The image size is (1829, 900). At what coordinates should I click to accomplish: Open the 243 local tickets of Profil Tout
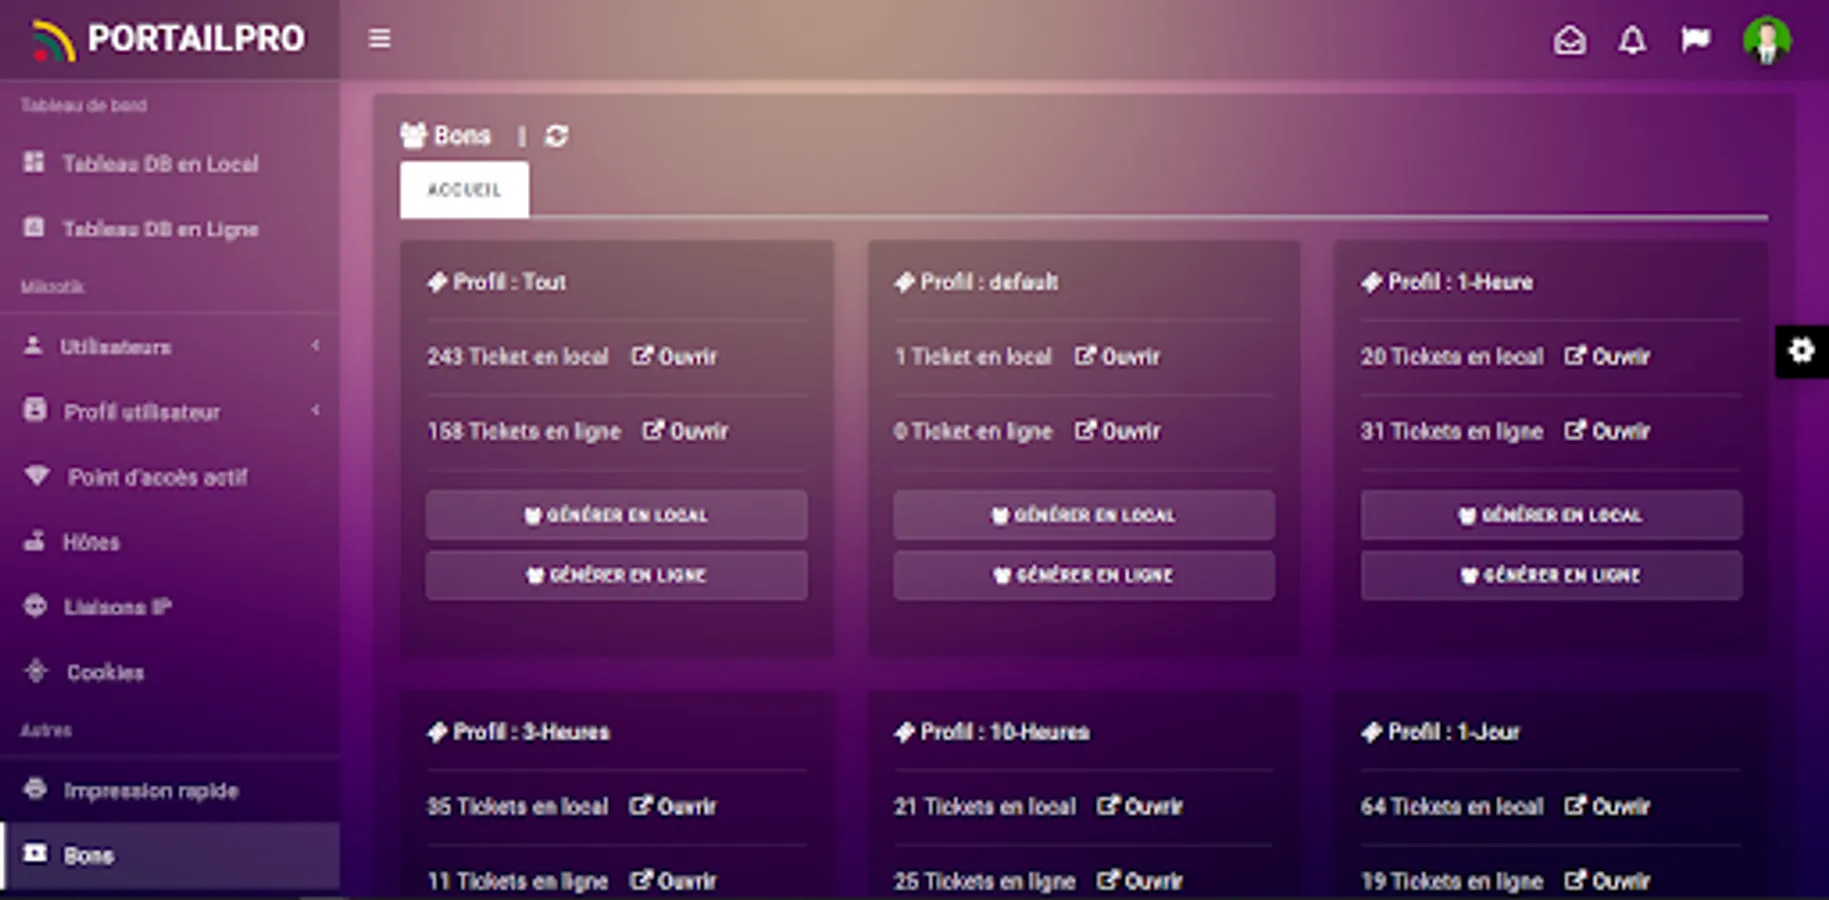click(674, 356)
